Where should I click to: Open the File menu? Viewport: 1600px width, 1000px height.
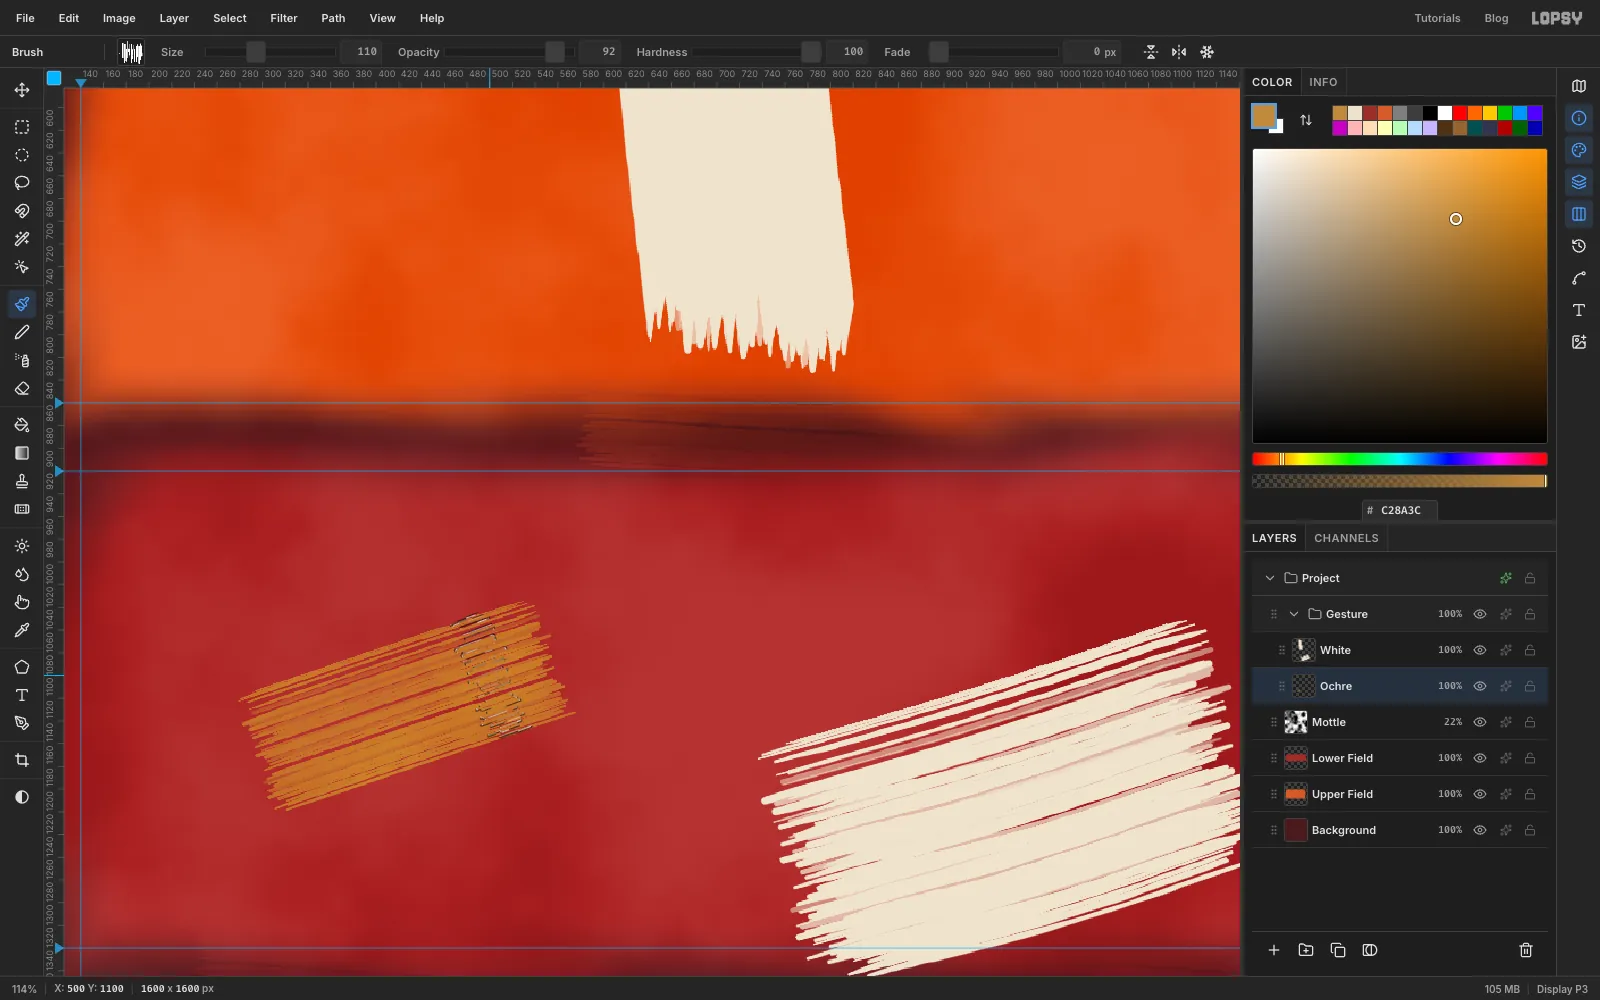pyautogui.click(x=25, y=18)
